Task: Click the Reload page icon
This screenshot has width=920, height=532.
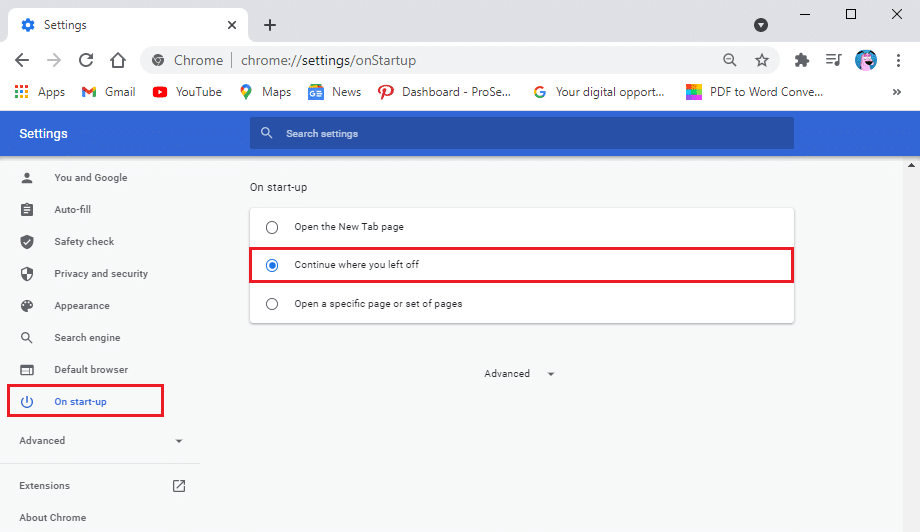Action: (86, 60)
